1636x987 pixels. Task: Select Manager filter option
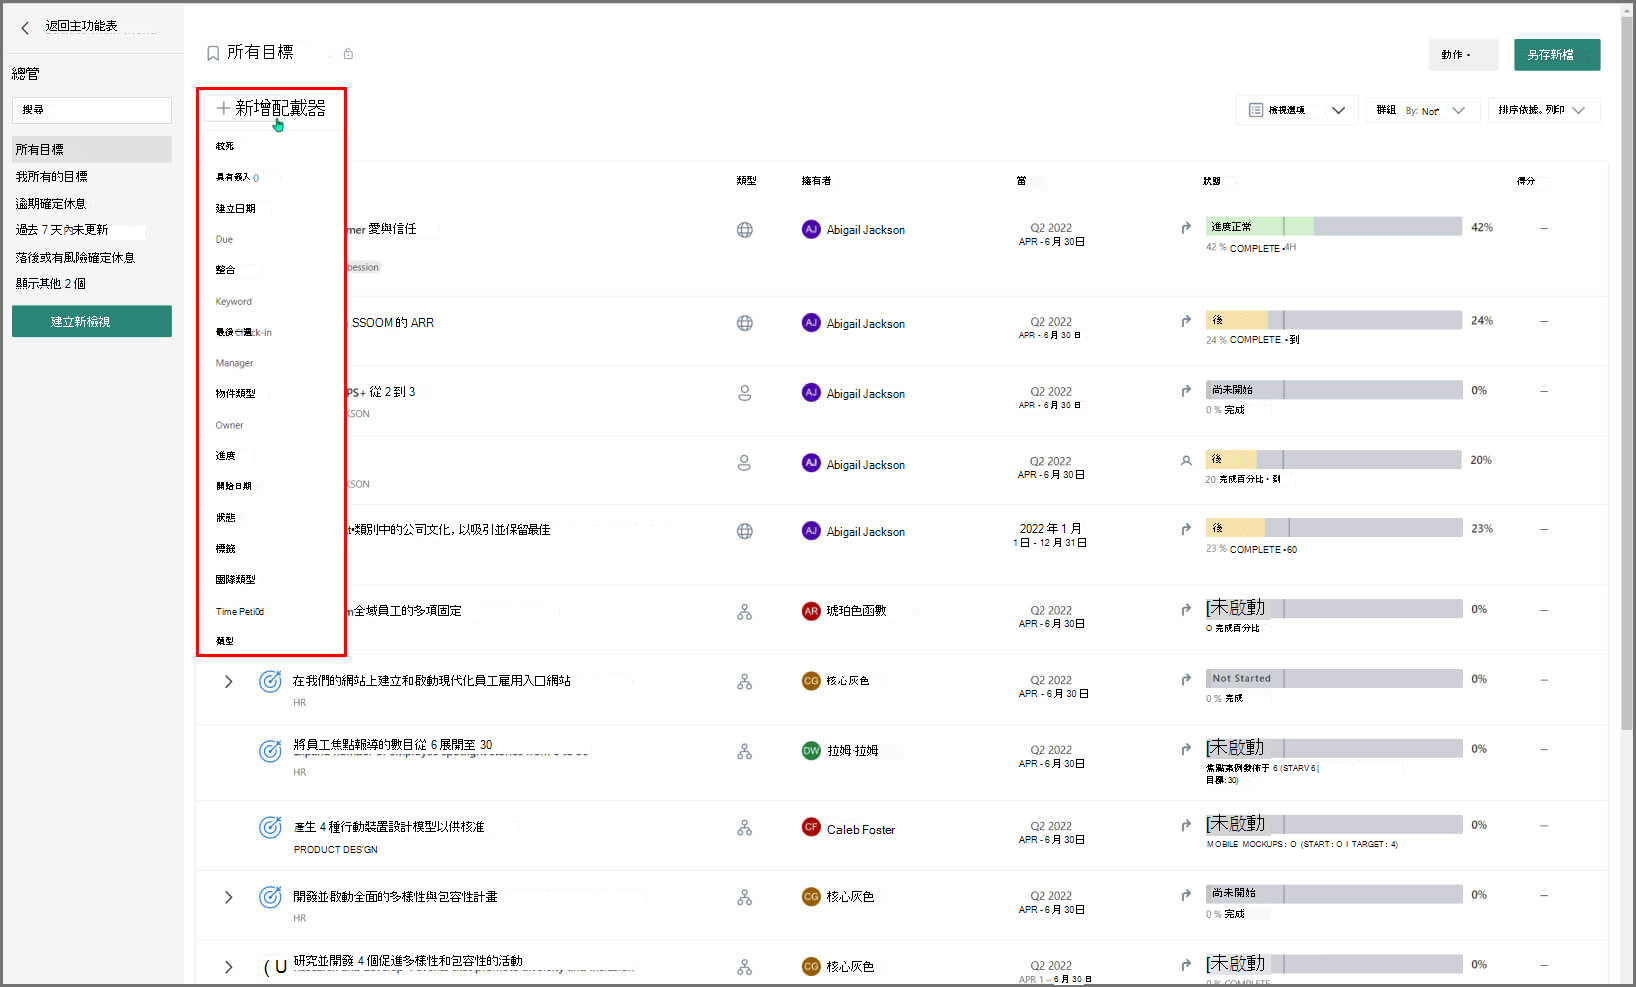234,364
